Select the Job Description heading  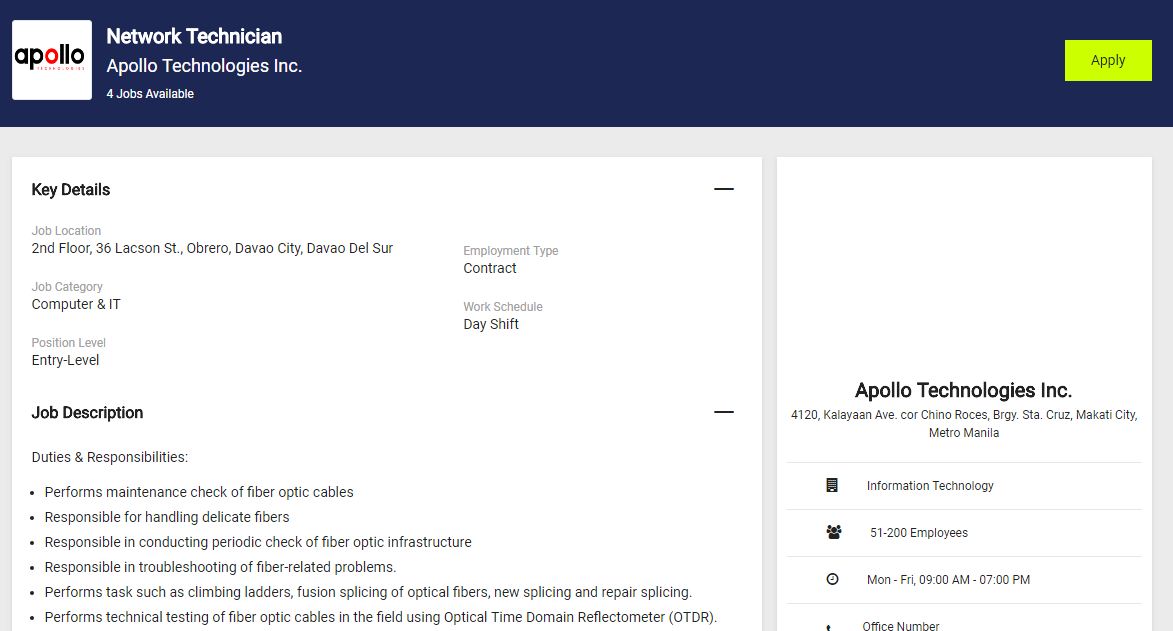[x=87, y=412]
